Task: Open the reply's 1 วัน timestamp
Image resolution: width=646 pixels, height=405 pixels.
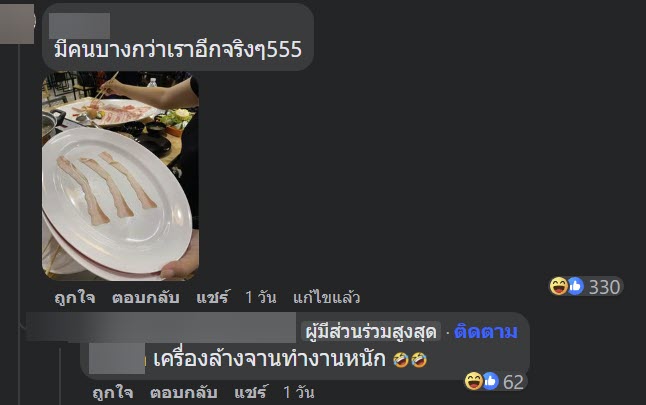Action: (x=299, y=392)
